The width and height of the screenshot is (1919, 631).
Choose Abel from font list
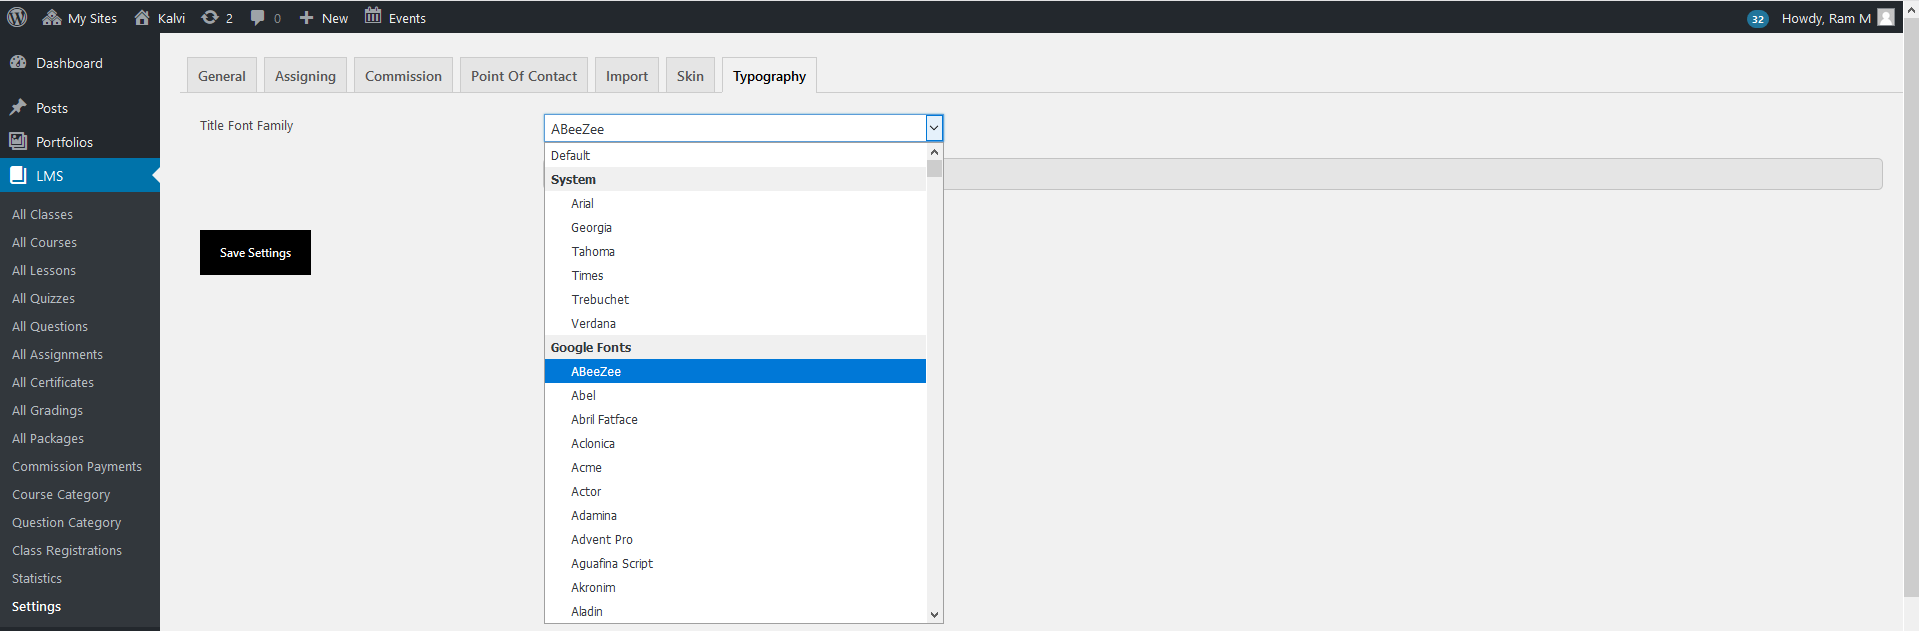735,395
